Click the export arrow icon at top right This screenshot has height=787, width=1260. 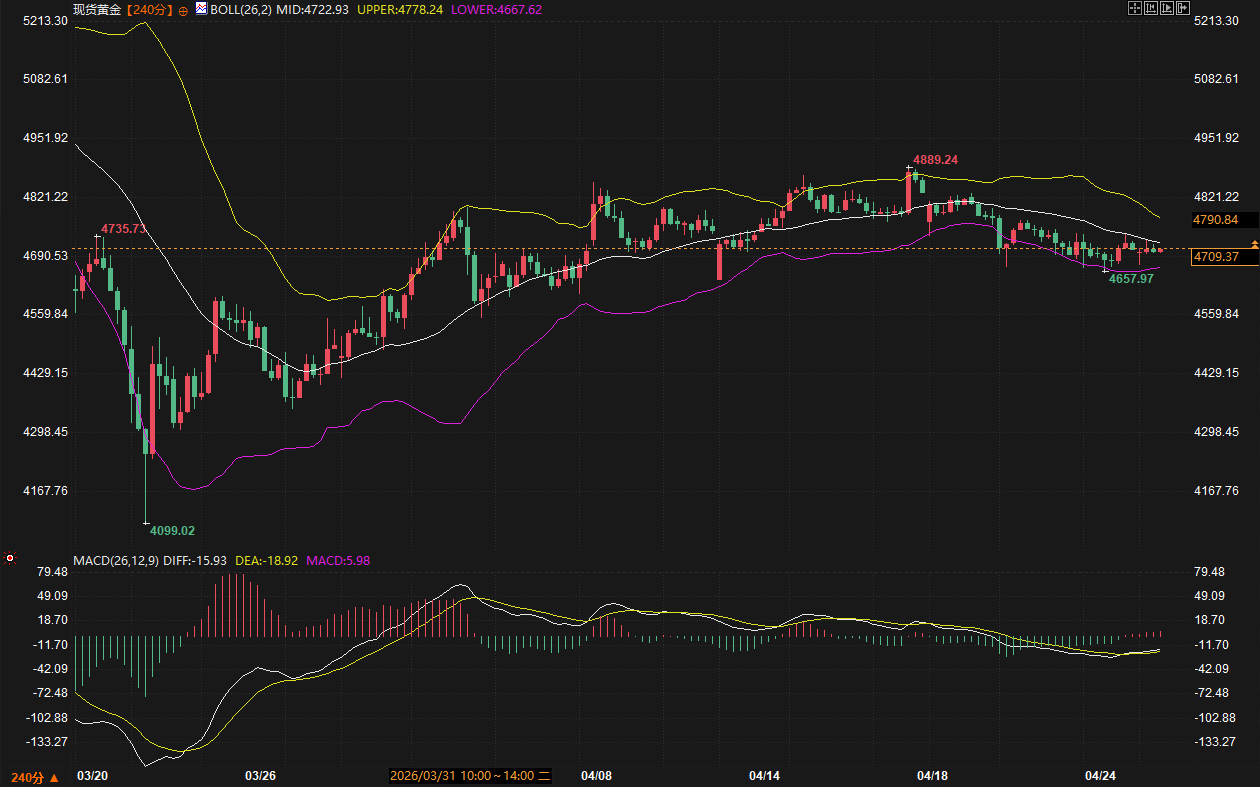[1183, 9]
